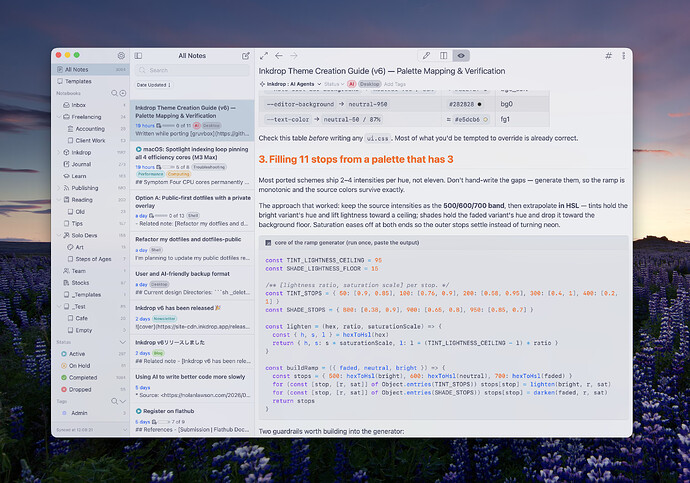Open note 'Refactor my dotfiles and dotfiles-public'

[x=192, y=248]
